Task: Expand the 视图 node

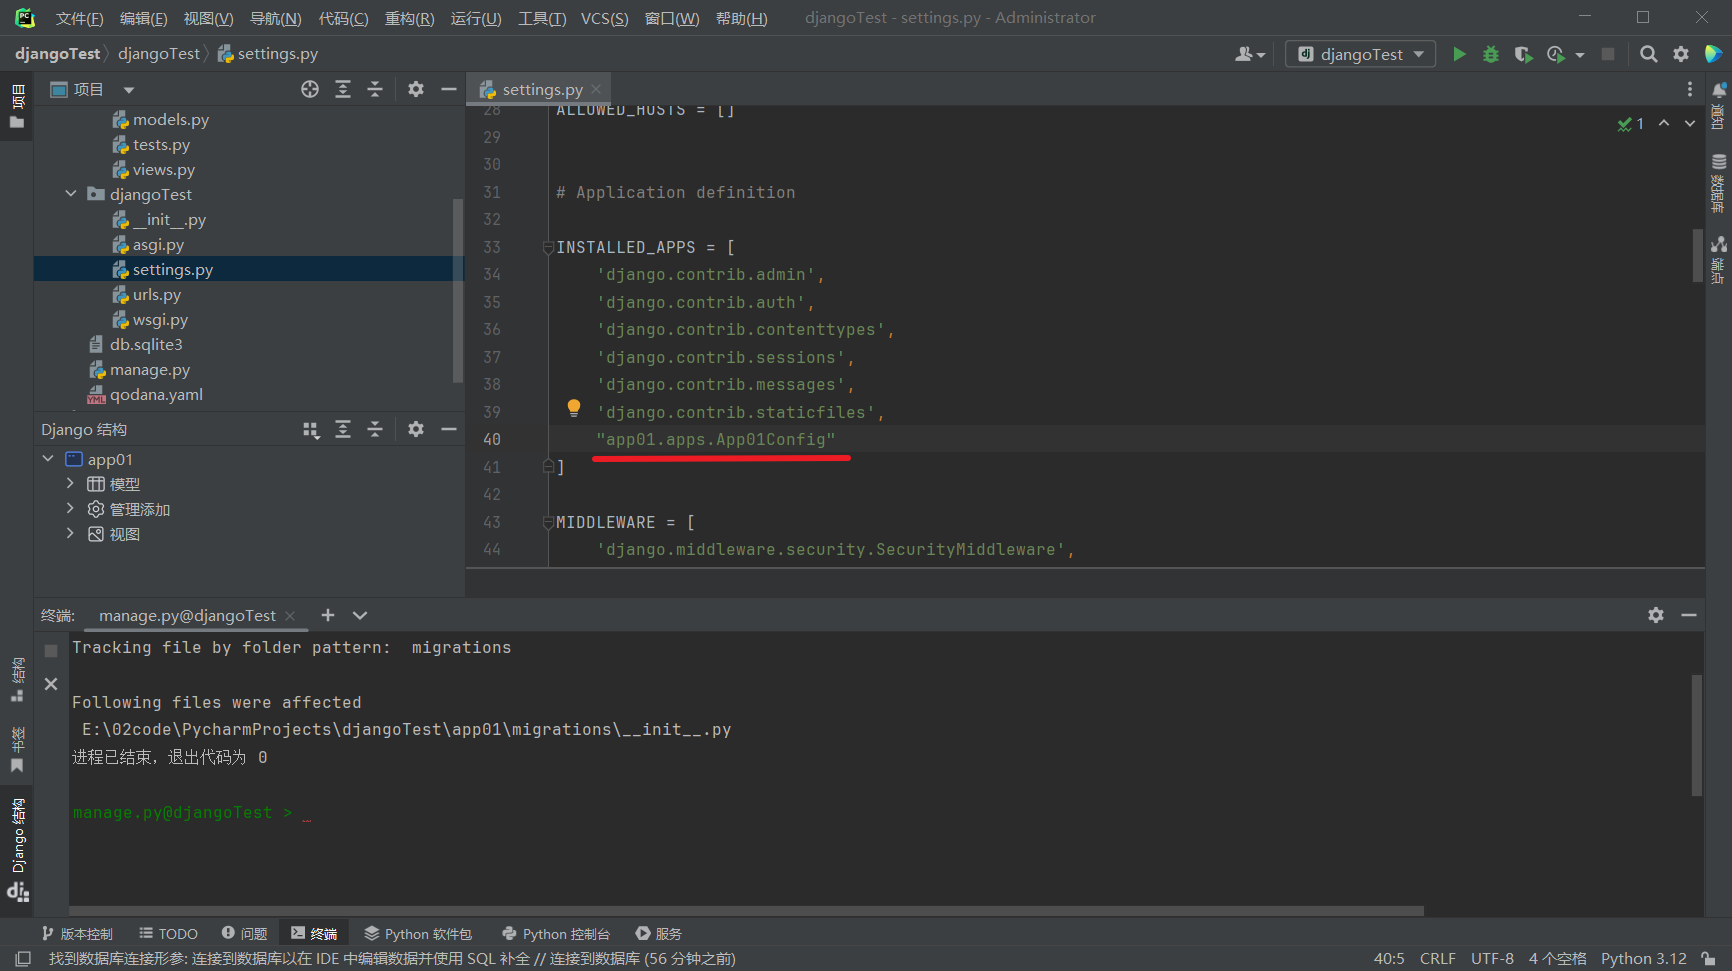Action: [x=70, y=533]
